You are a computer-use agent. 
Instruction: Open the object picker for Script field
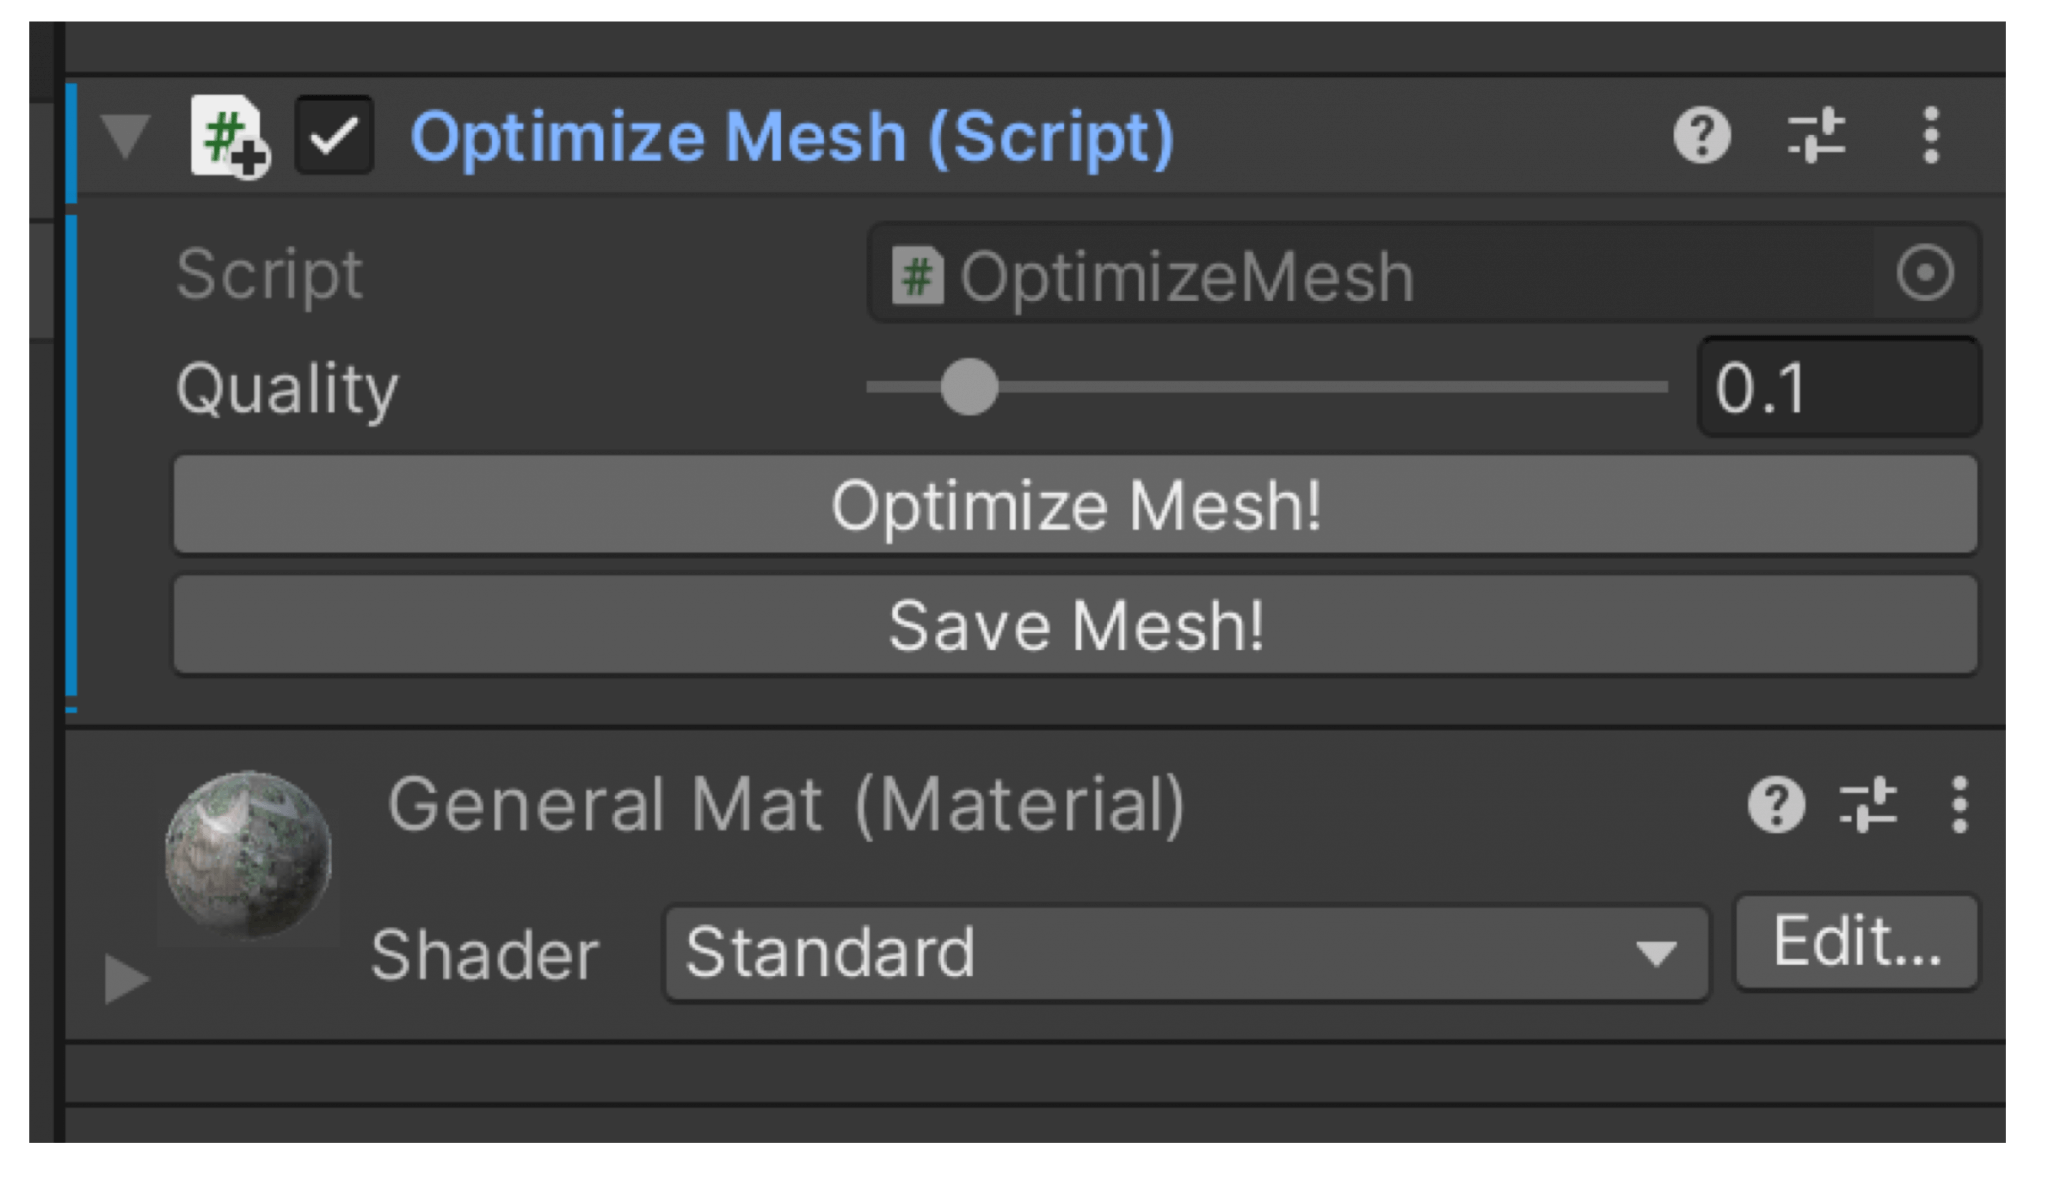[1925, 273]
